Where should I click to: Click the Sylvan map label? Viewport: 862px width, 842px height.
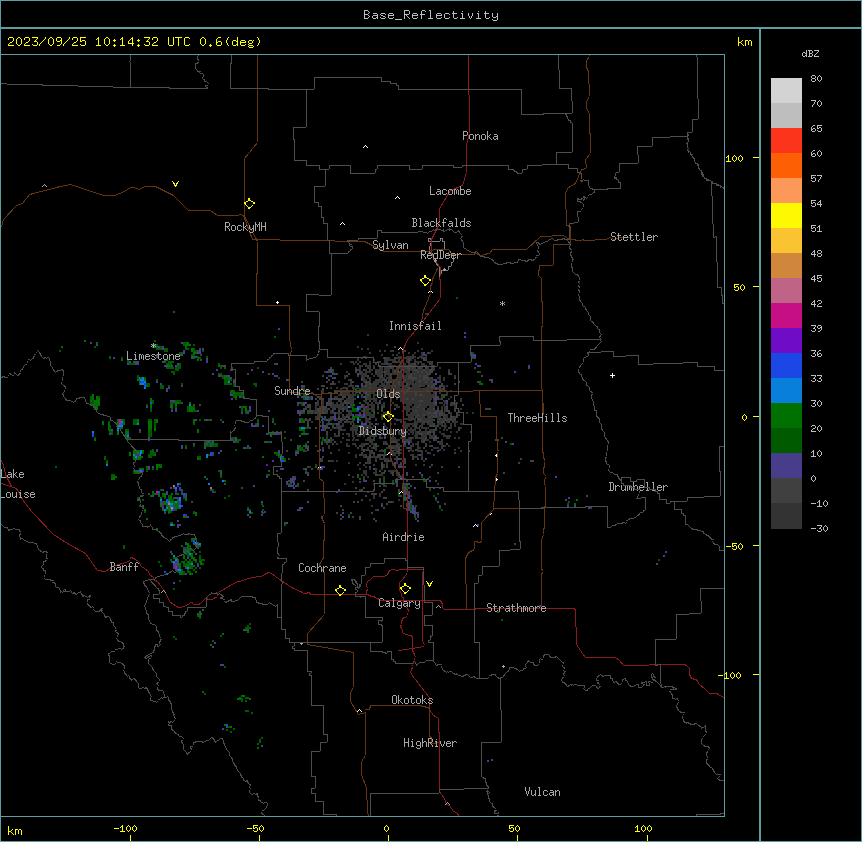click(390, 245)
